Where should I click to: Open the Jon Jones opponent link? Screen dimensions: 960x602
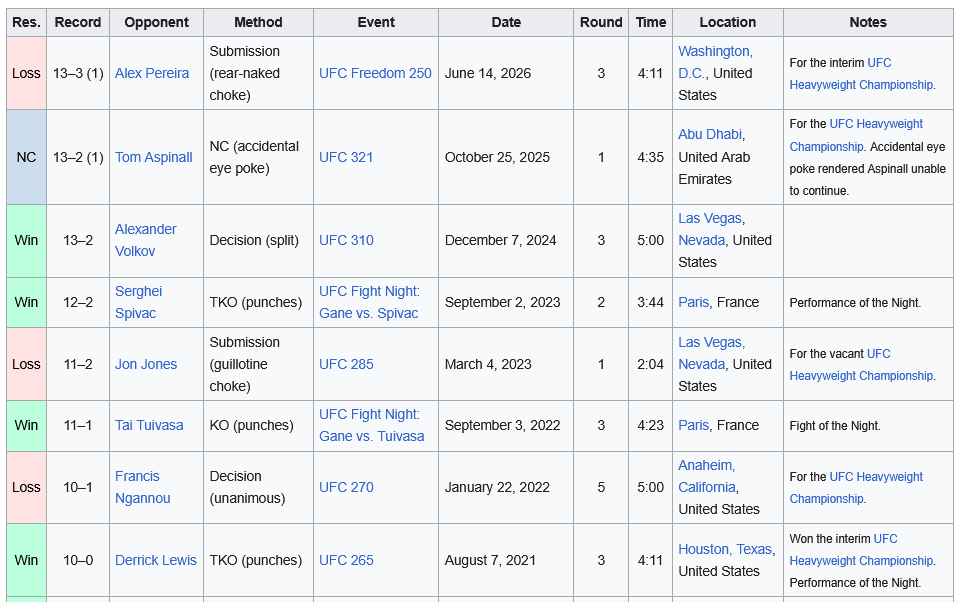point(146,364)
